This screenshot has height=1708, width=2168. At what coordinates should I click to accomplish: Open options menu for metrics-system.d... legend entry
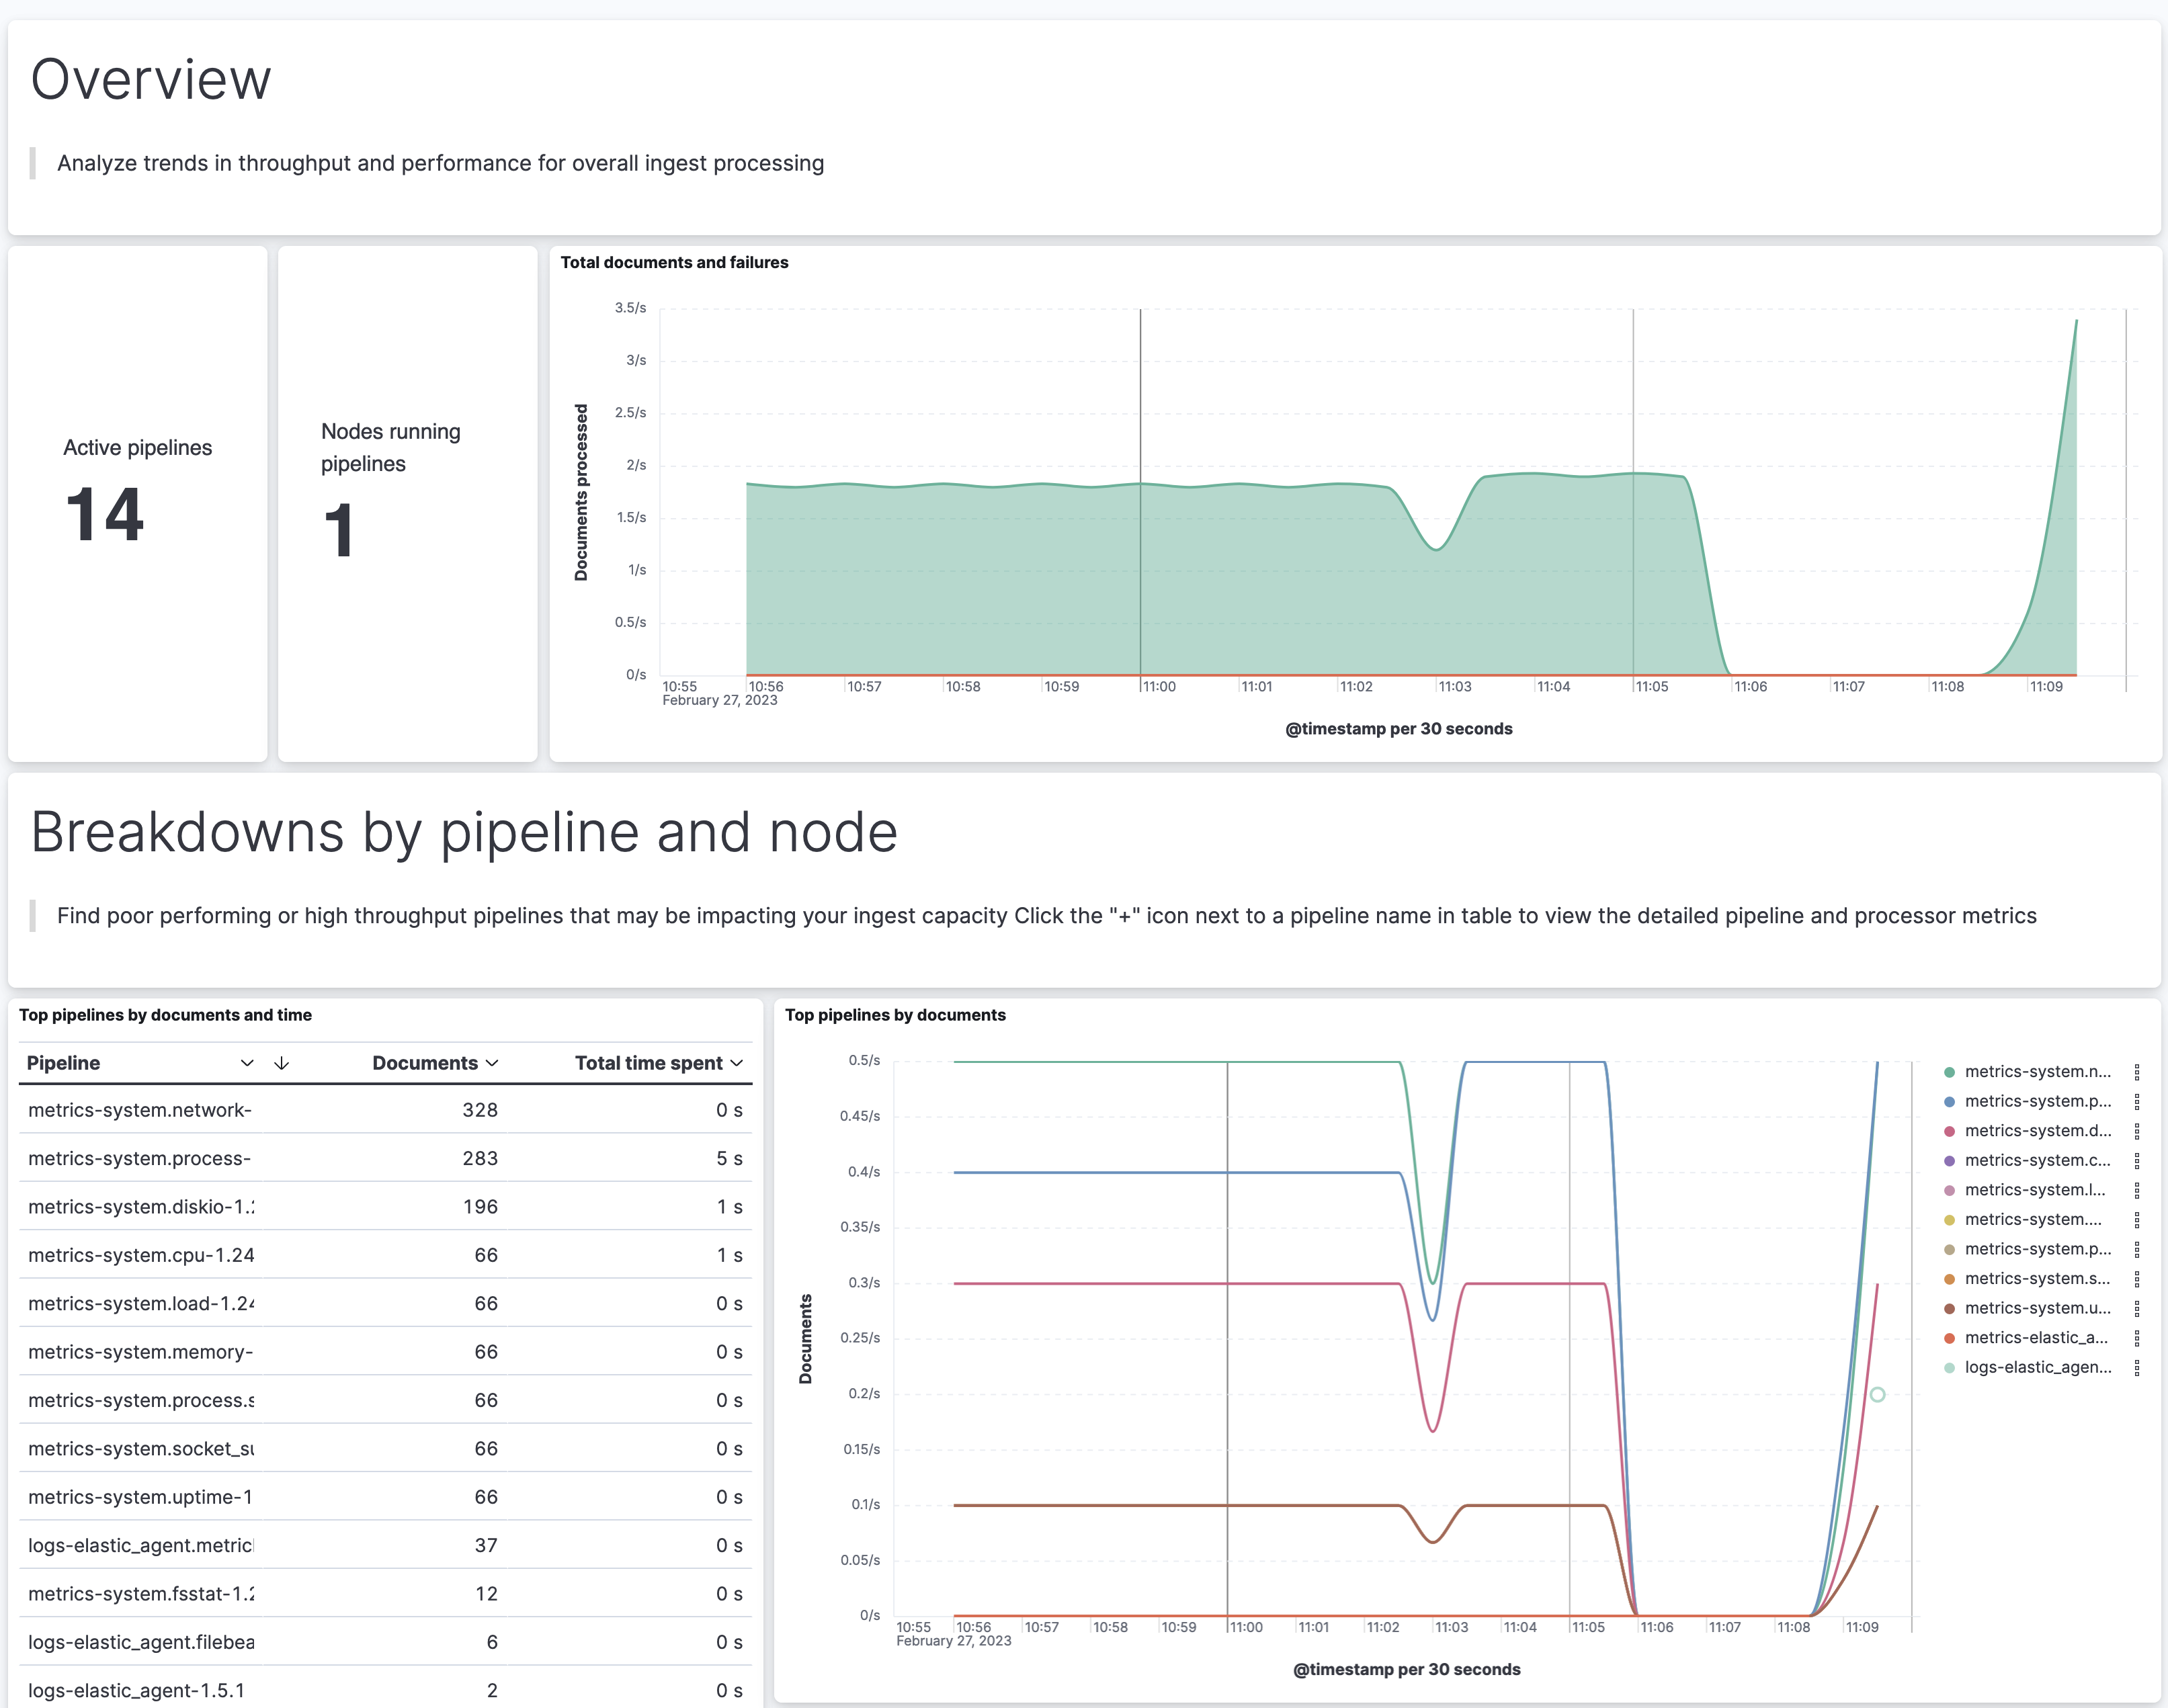pos(2136,1131)
